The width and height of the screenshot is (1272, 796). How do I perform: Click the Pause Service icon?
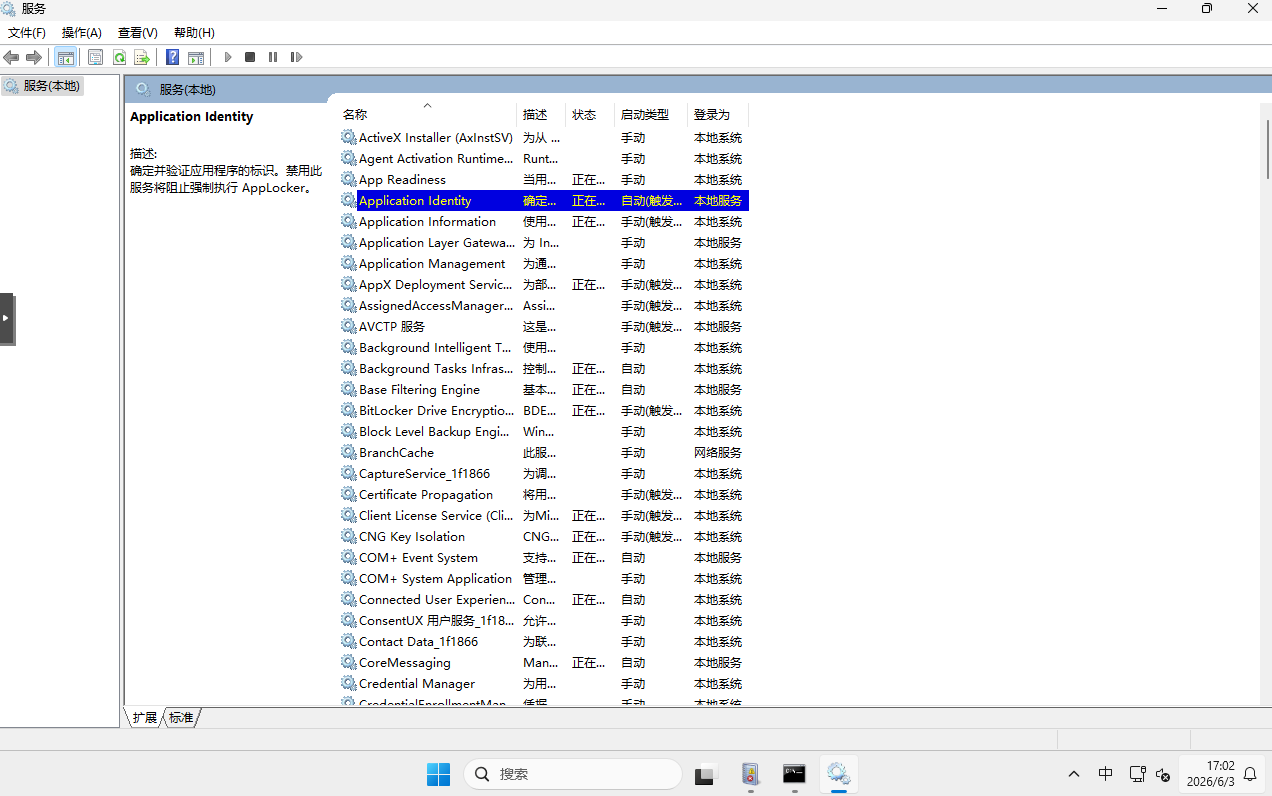[273, 57]
